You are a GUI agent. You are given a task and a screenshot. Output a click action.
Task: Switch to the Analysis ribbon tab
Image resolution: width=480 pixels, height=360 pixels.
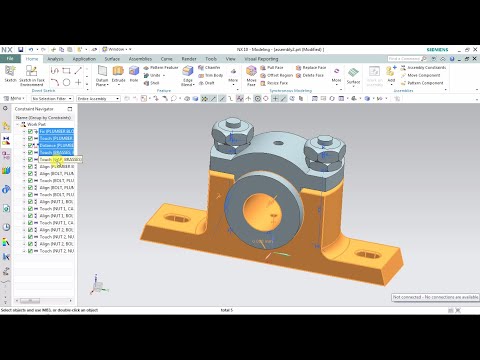(55, 59)
